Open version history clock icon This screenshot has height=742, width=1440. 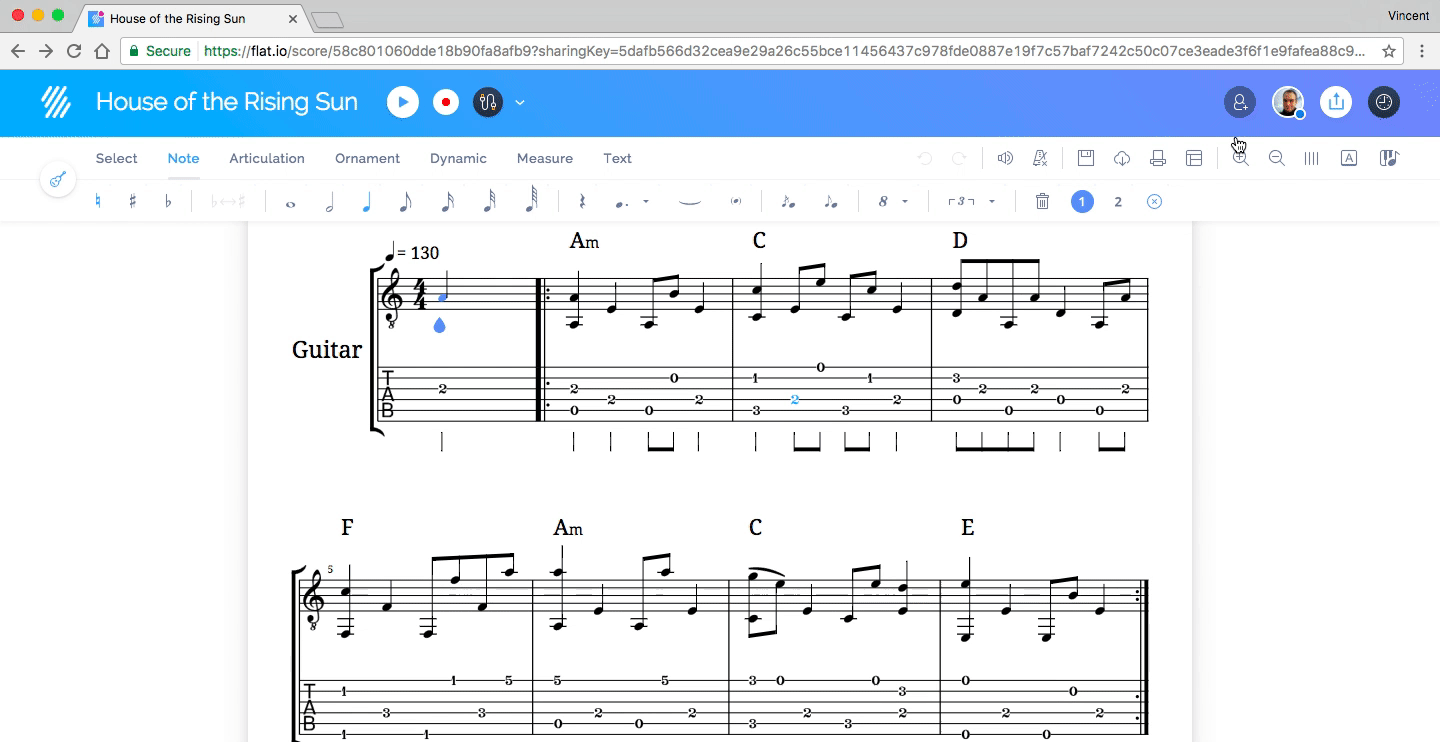(1384, 102)
